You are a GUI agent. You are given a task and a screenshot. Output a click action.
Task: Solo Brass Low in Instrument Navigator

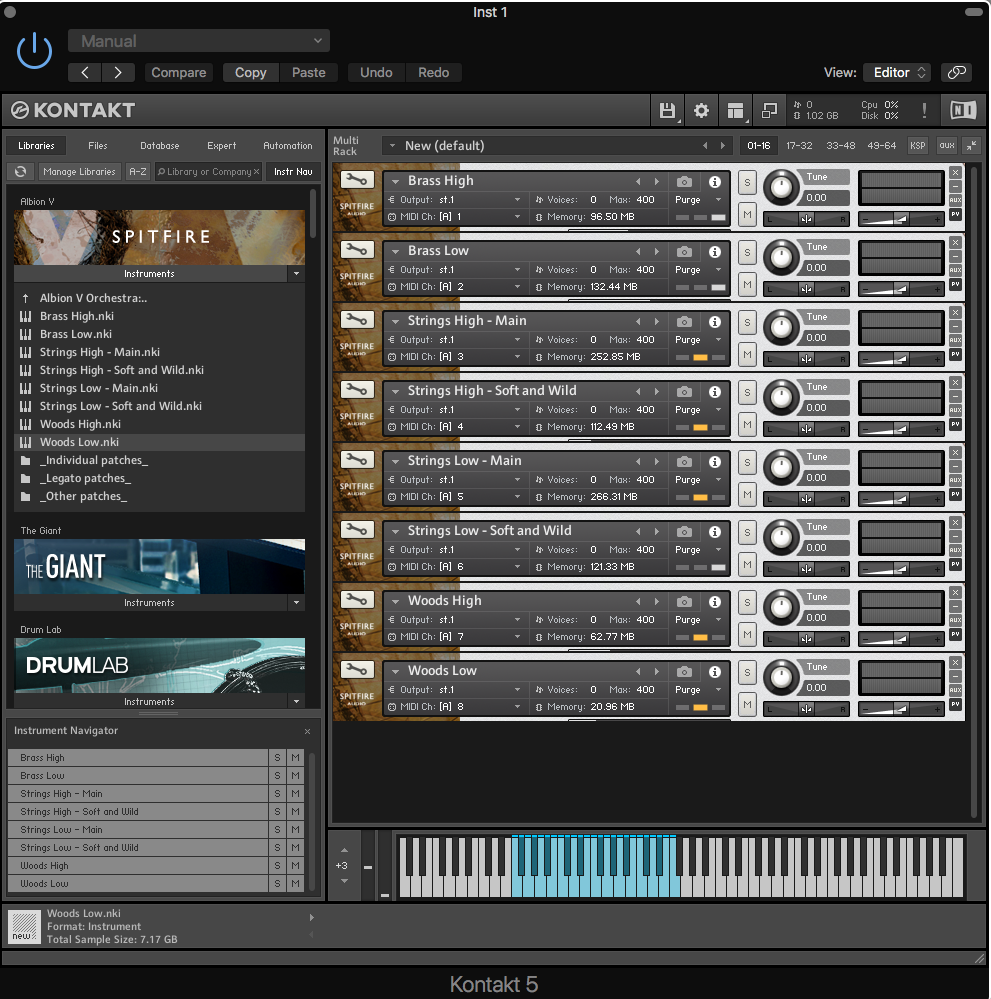tap(277, 776)
